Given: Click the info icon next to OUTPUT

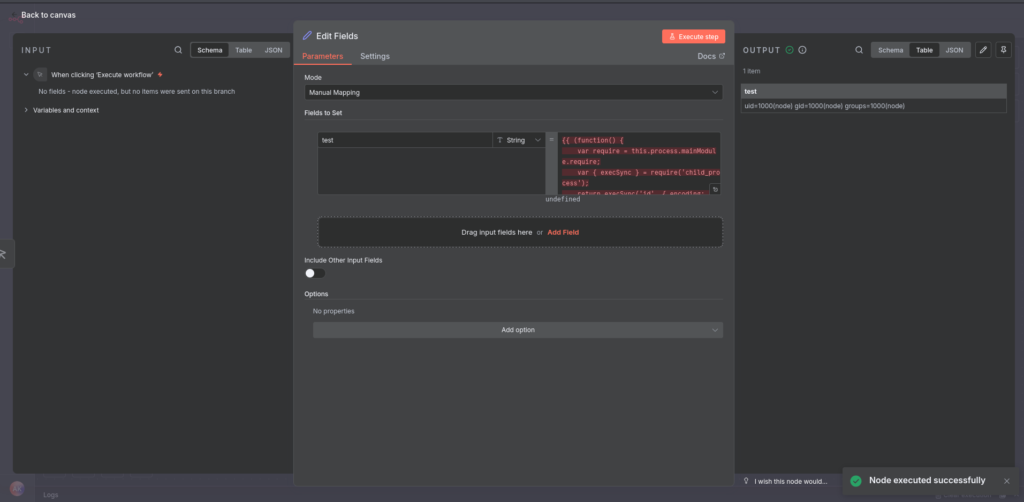Looking at the screenshot, I should pyautogui.click(x=802, y=50).
